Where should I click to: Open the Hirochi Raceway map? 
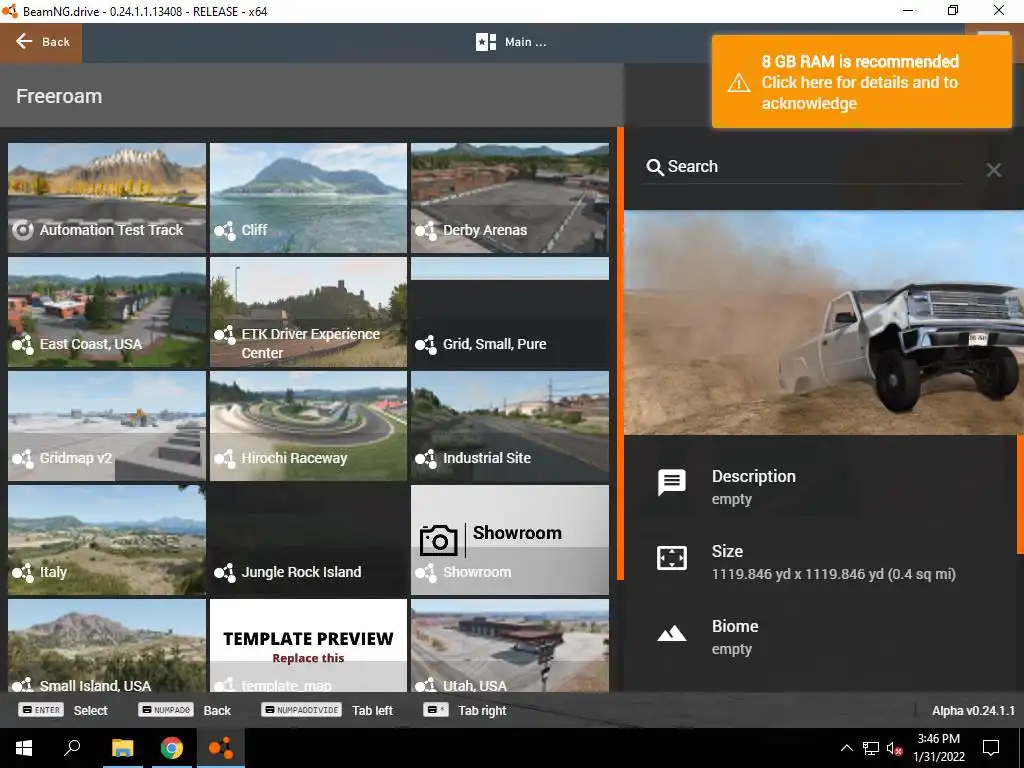coord(308,426)
